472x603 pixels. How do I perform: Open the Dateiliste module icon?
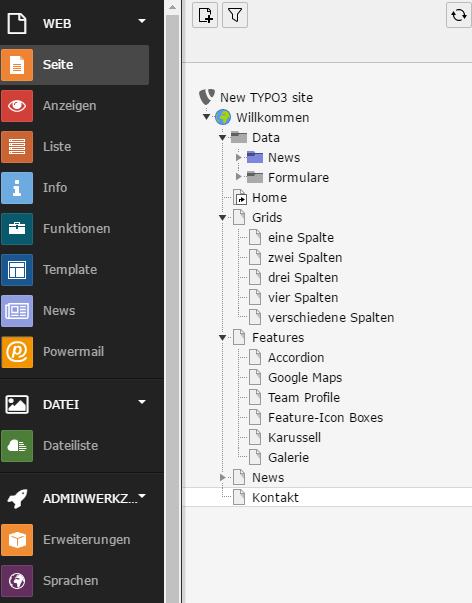17,446
